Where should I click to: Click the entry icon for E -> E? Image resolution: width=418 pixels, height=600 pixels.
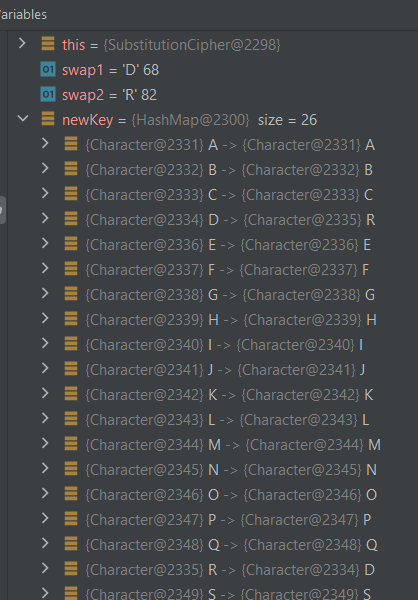click(x=71, y=244)
